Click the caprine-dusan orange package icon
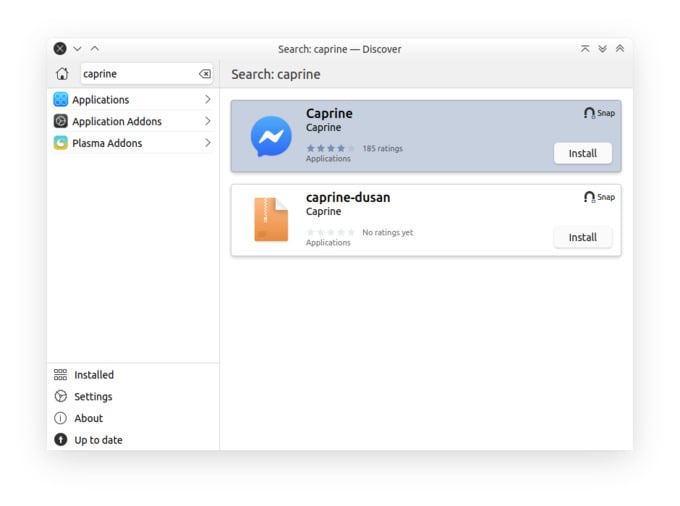The width and height of the screenshot is (680, 506). tap(271, 219)
